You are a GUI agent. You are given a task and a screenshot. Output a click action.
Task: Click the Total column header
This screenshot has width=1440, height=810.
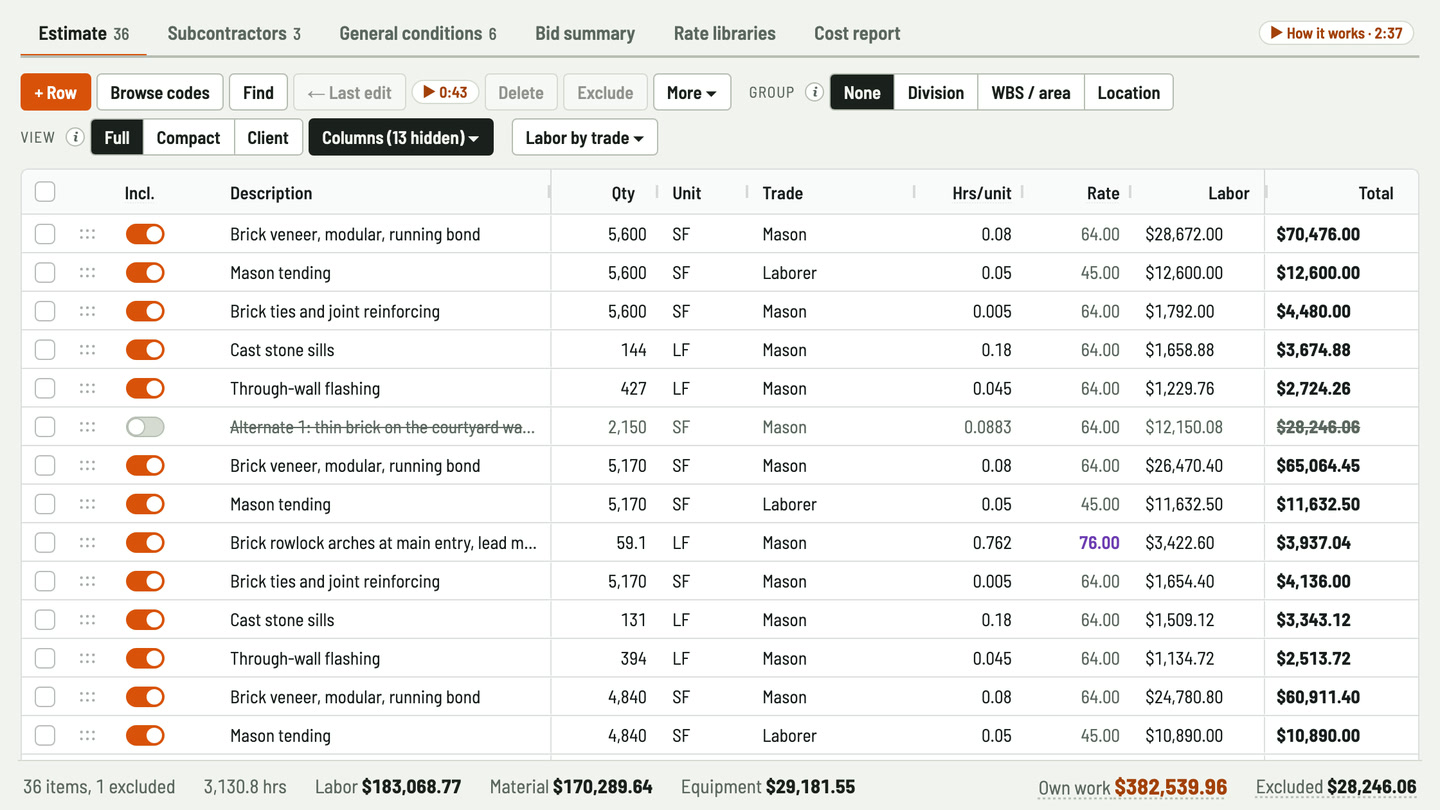(x=1376, y=193)
